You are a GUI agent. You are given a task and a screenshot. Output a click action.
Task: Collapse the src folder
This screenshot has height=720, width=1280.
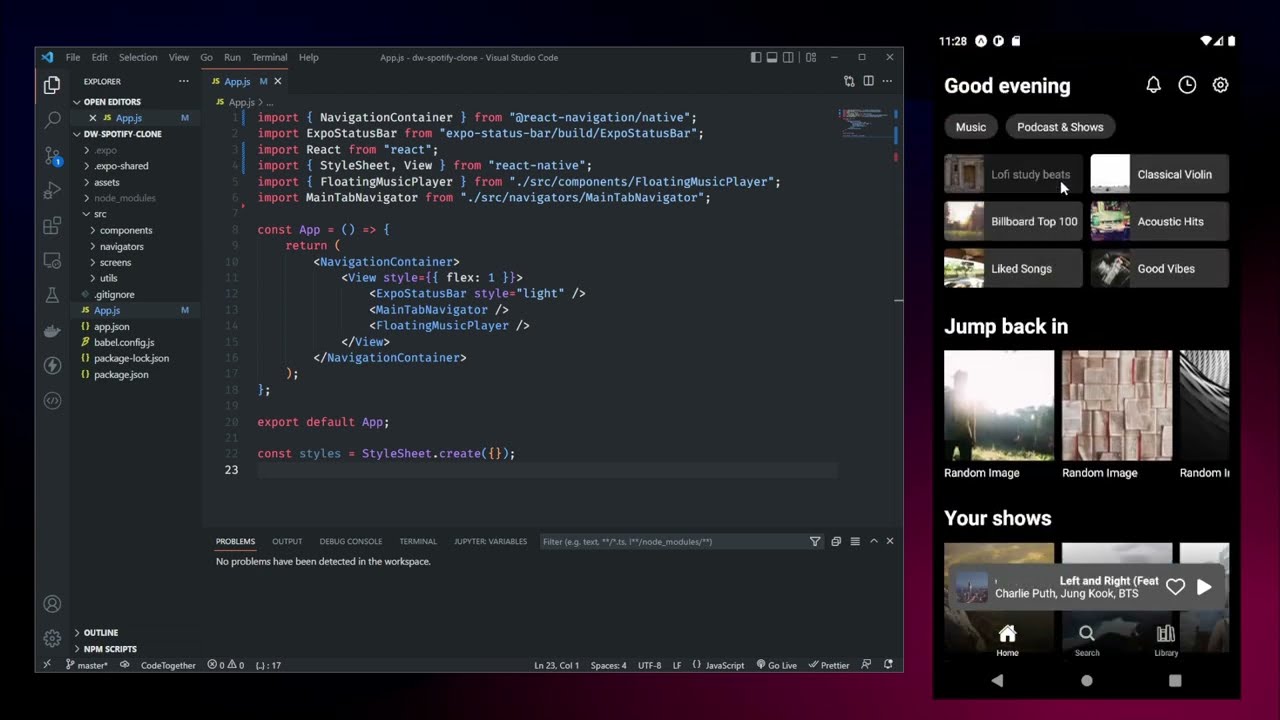(99, 214)
